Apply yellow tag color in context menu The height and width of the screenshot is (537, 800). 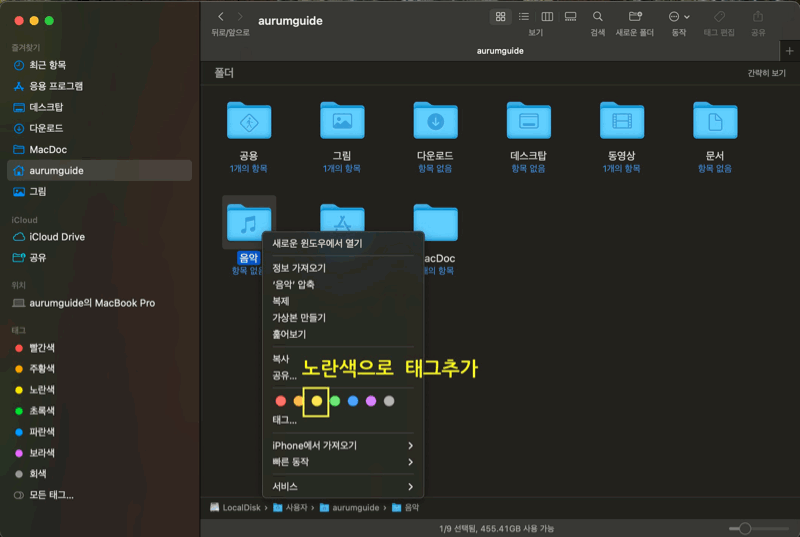click(x=317, y=401)
